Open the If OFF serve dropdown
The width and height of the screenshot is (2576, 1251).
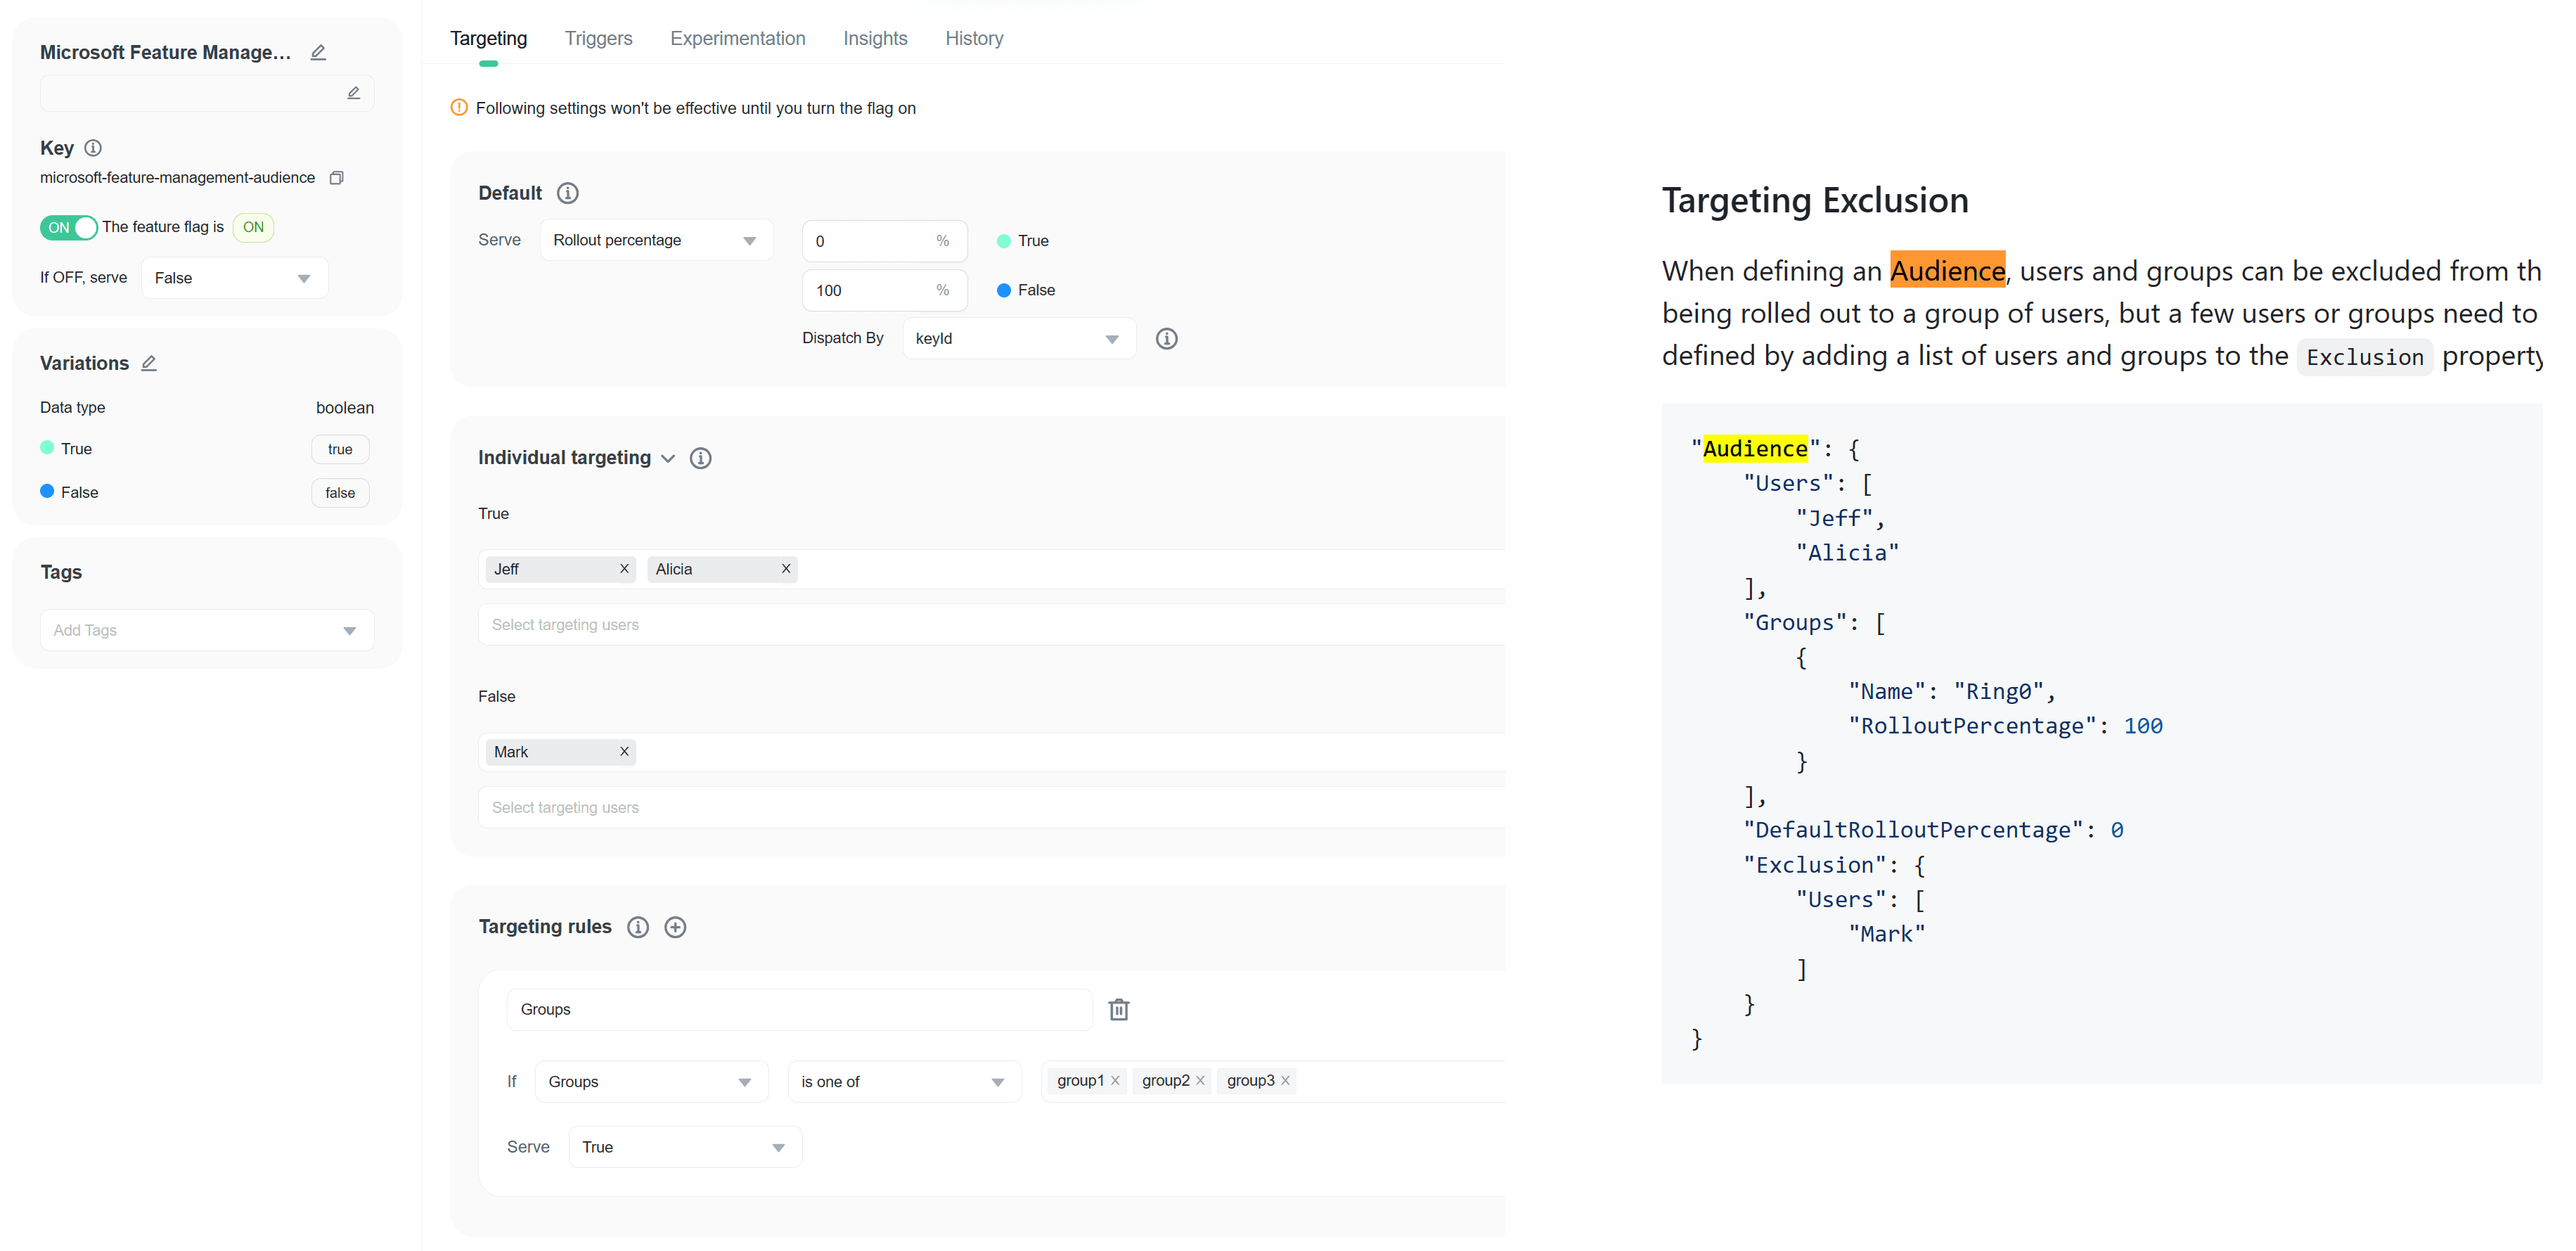pos(234,278)
